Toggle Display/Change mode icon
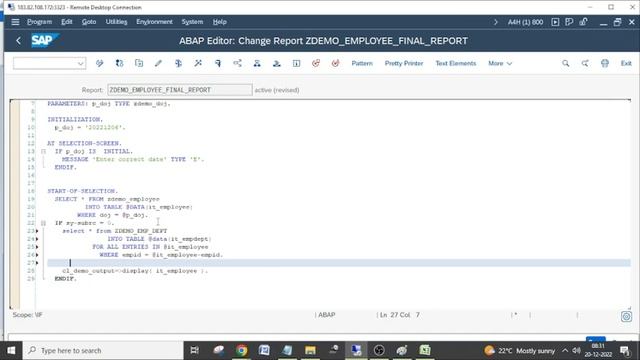This screenshot has width=640, height=360. pyautogui.click(x=100, y=63)
